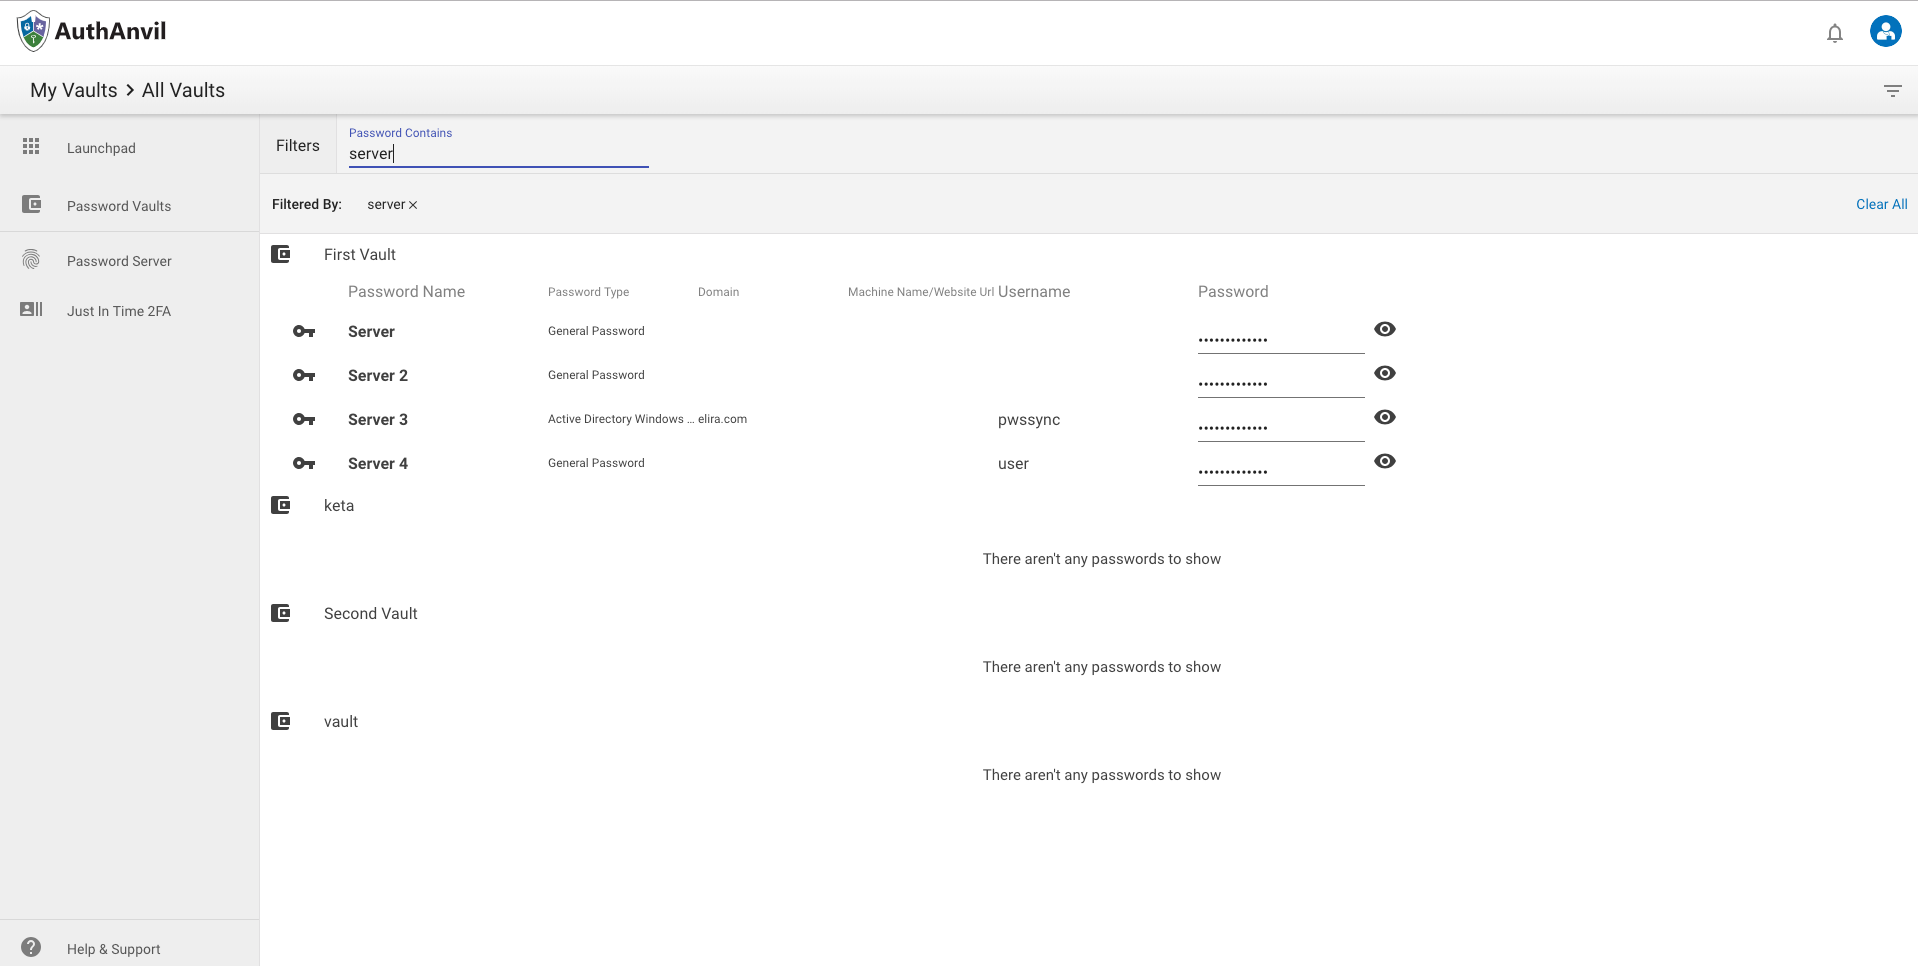Show the password for Server 4
Screen dimensions: 1918x966
coord(1385,461)
